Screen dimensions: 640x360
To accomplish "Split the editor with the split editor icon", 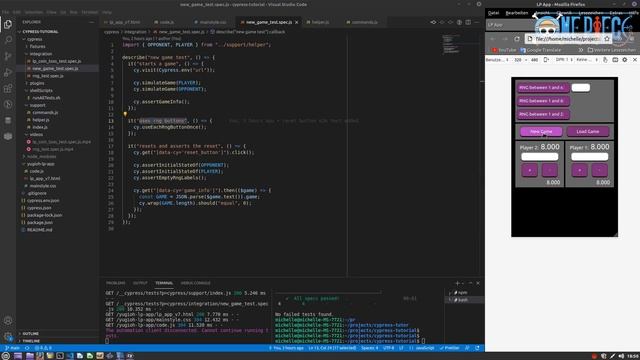I will point(468,22).
